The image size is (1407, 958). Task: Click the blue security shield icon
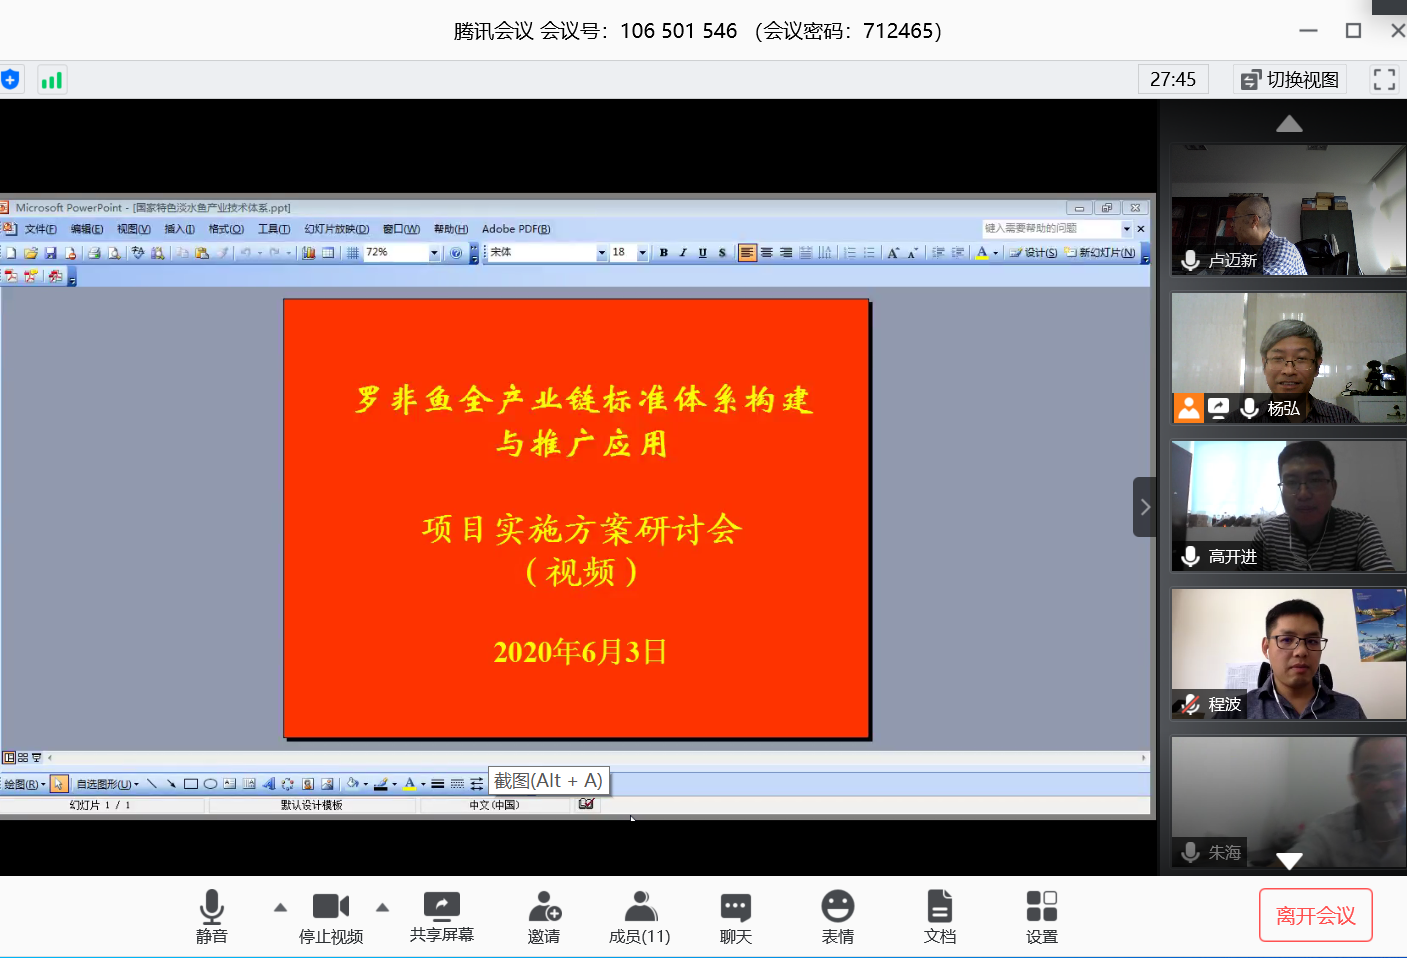(11, 80)
